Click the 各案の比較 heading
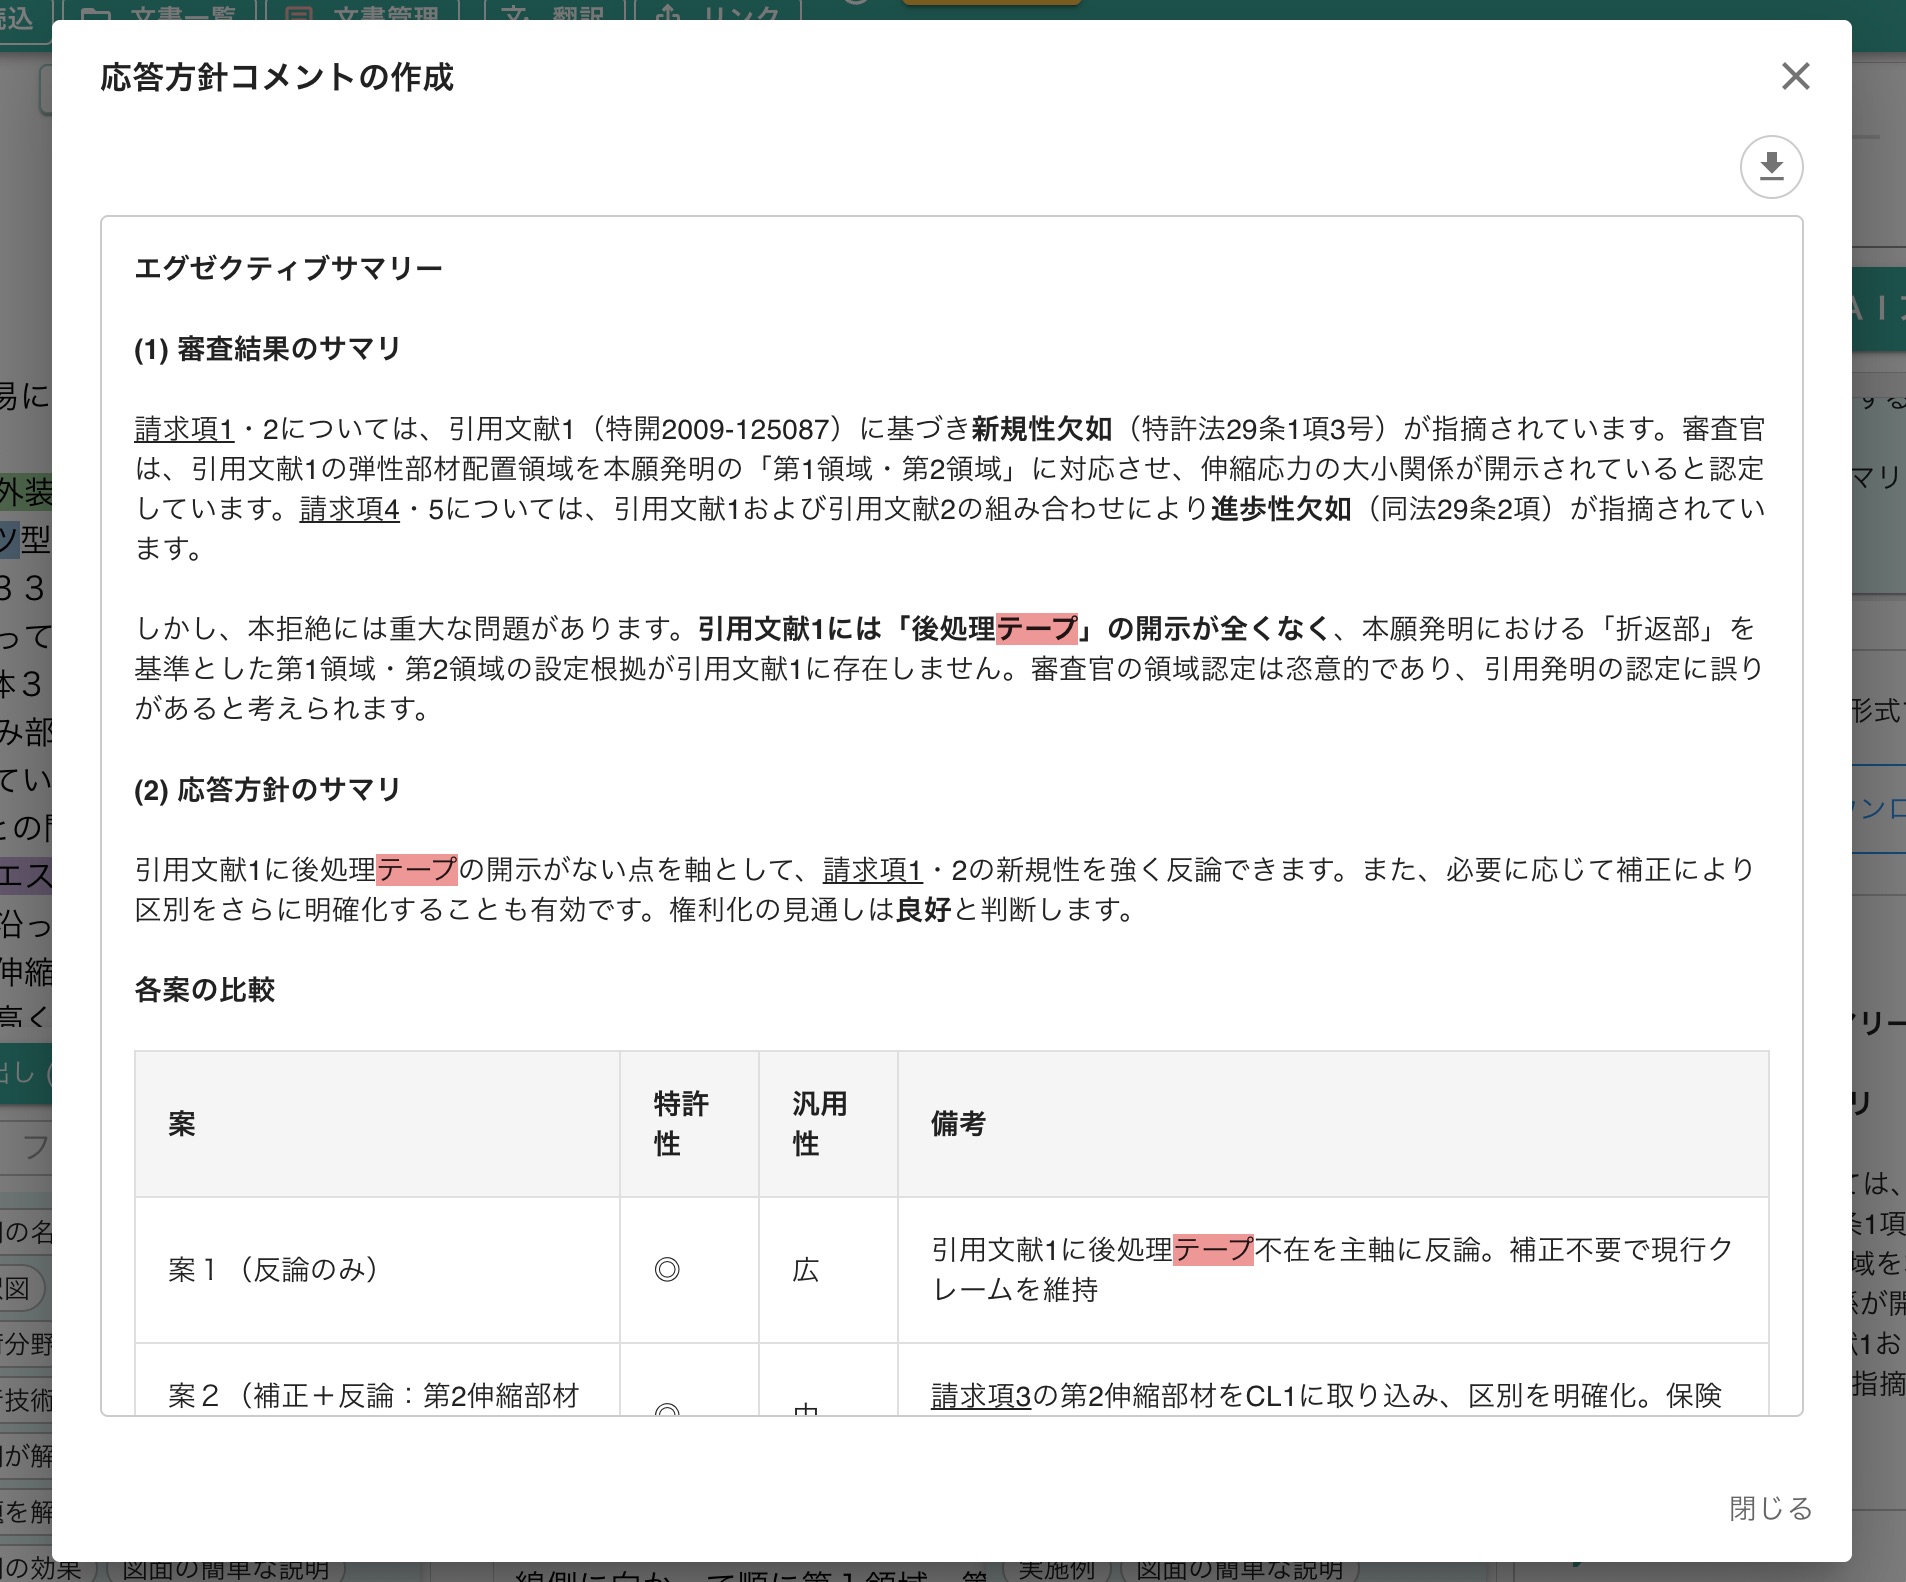1906x1582 pixels. (204, 990)
